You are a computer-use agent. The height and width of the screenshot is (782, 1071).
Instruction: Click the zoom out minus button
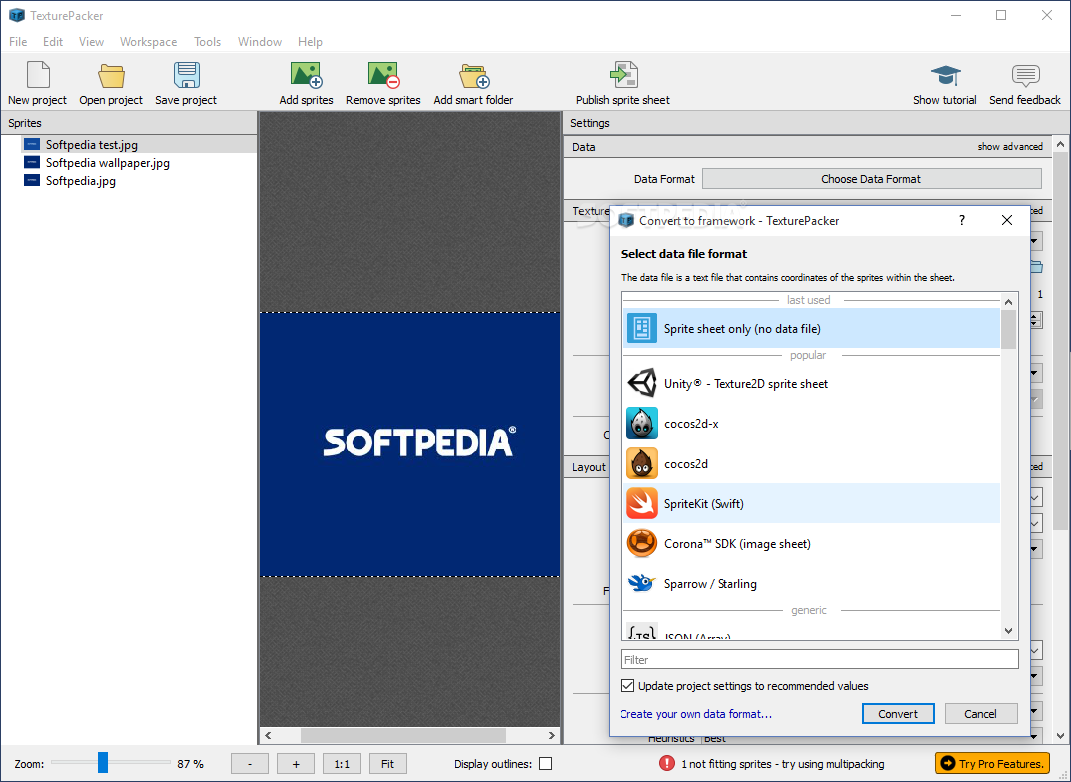(249, 764)
